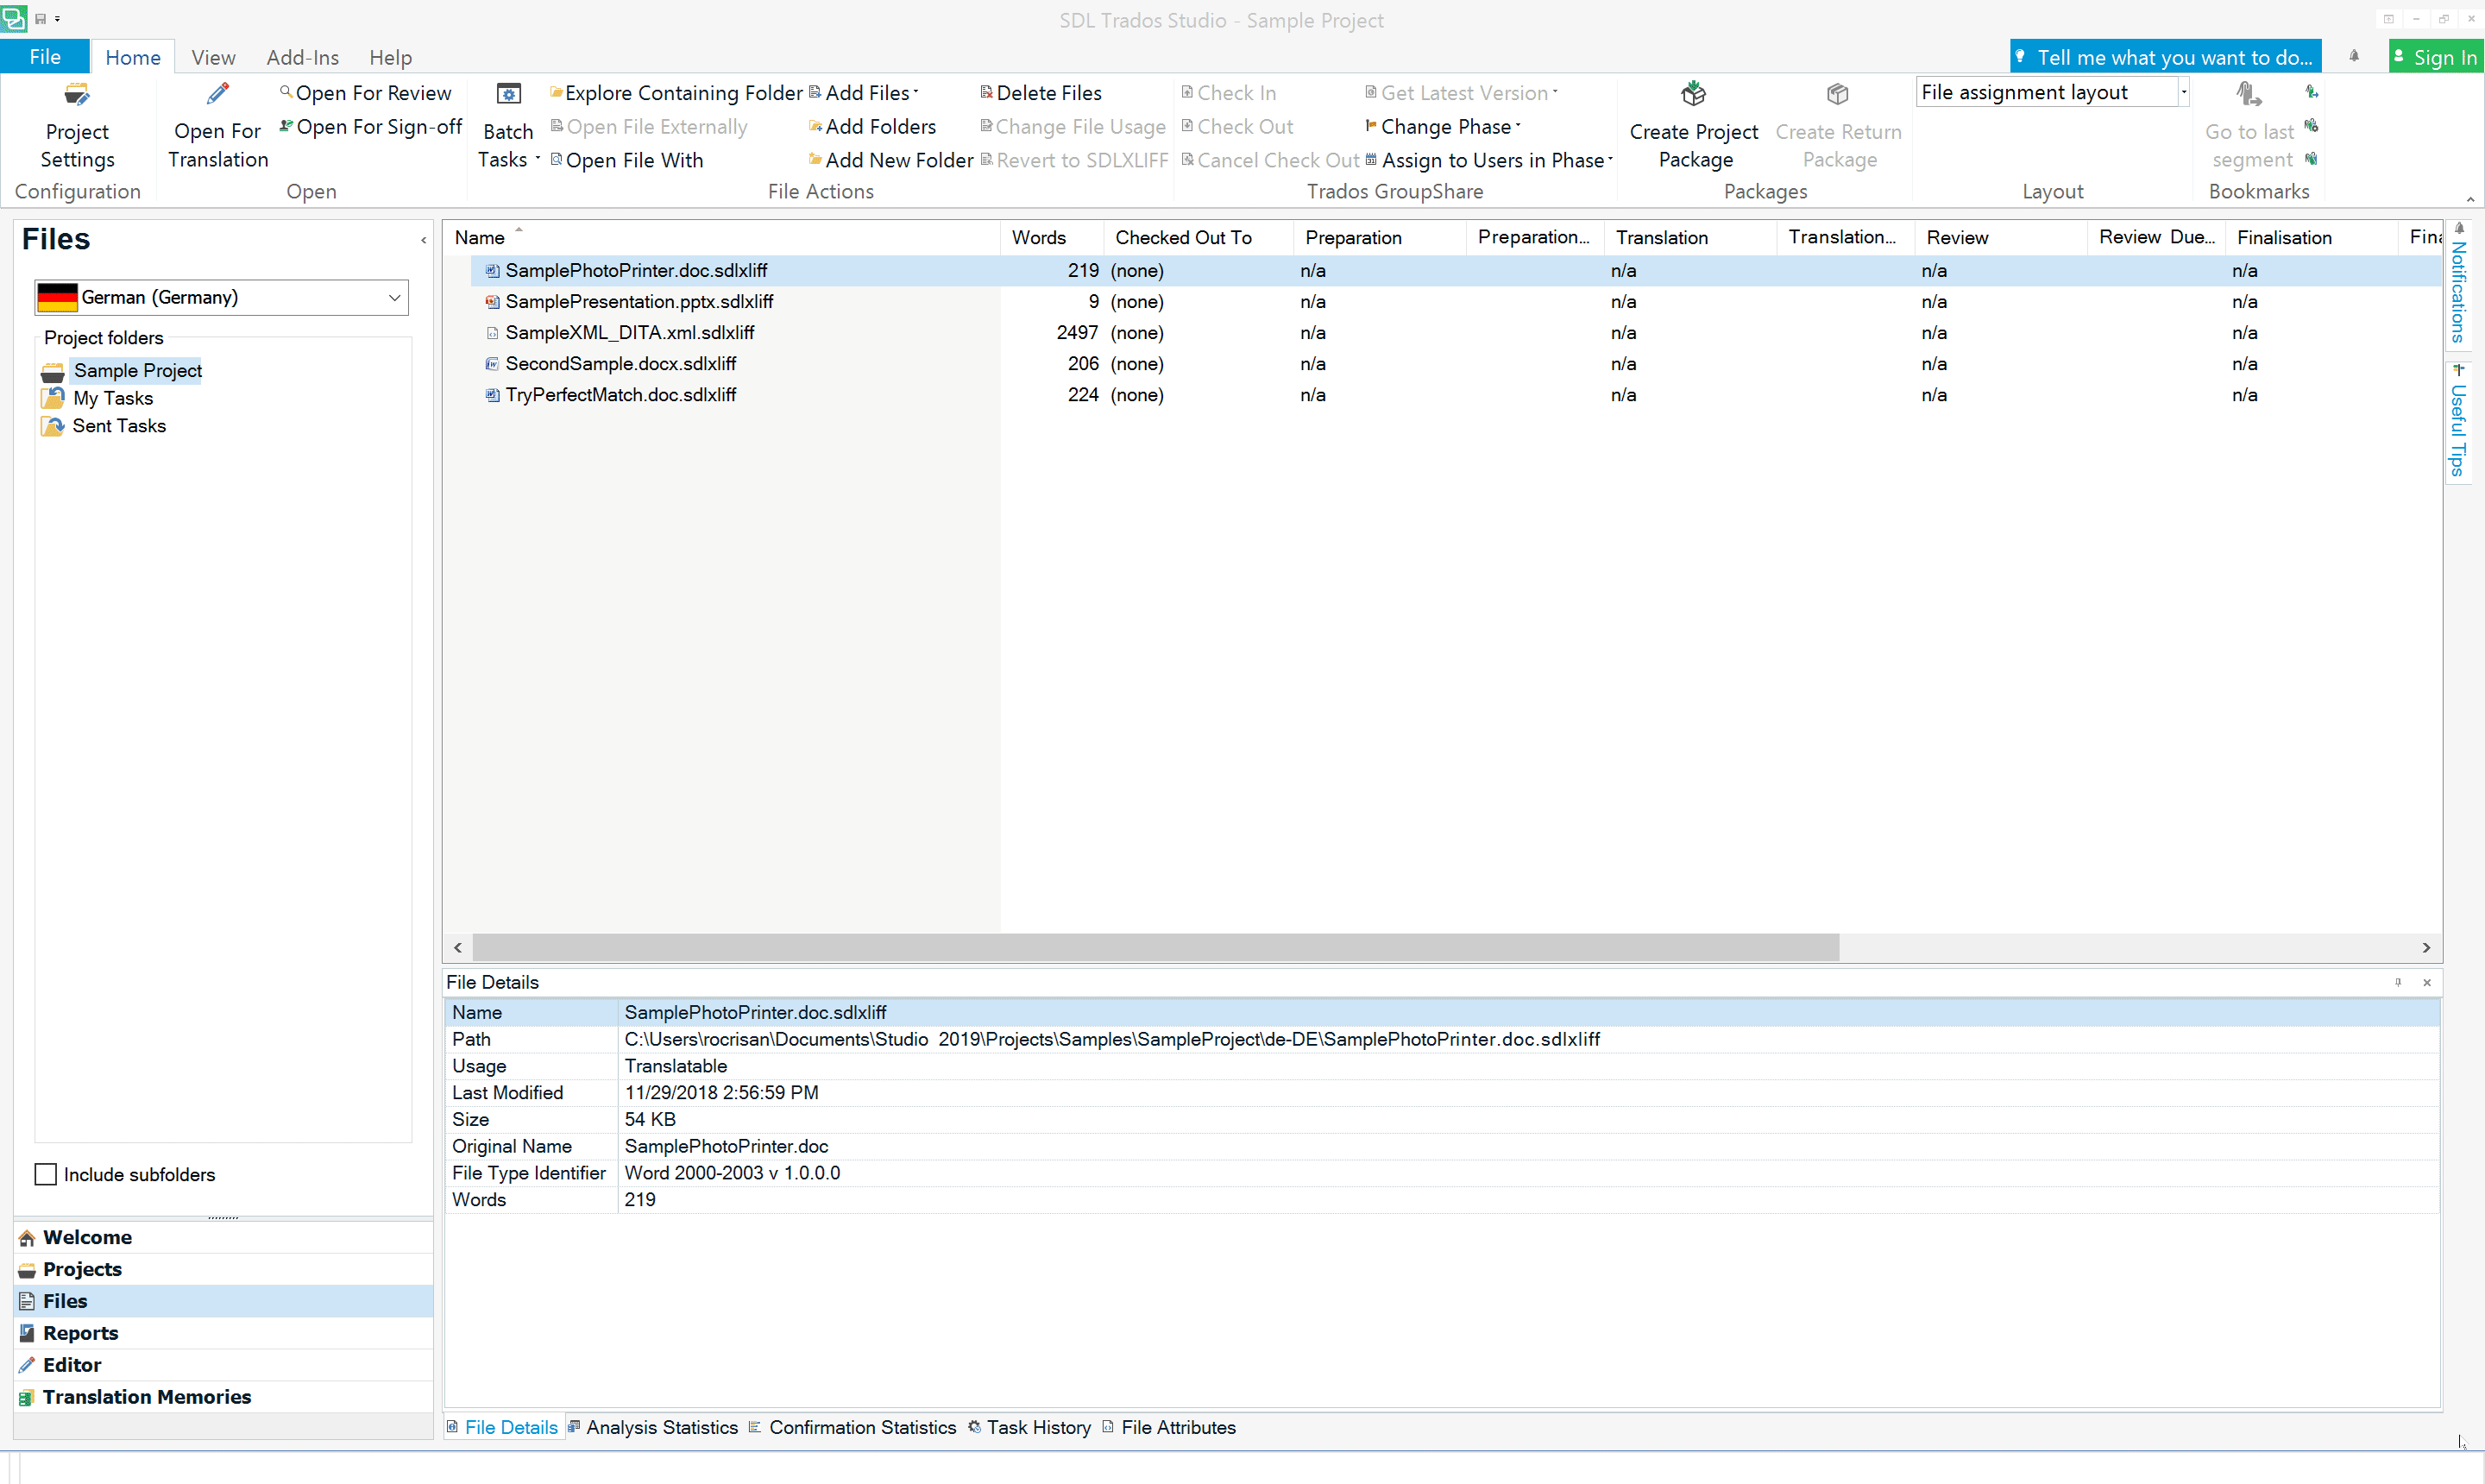2485x1484 pixels.
Task: Click the Translation column header
Action: [x=1690, y=237]
